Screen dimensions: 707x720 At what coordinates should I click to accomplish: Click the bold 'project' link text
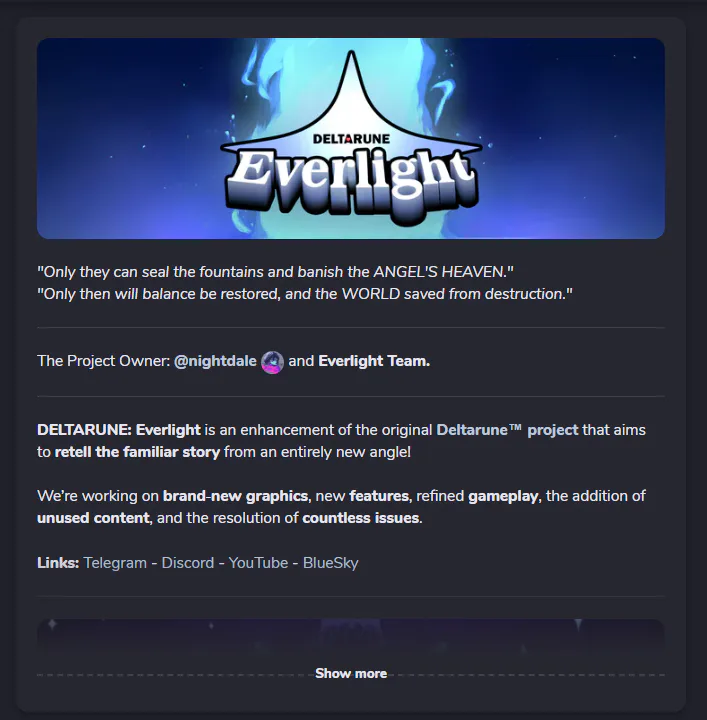click(553, 430)
